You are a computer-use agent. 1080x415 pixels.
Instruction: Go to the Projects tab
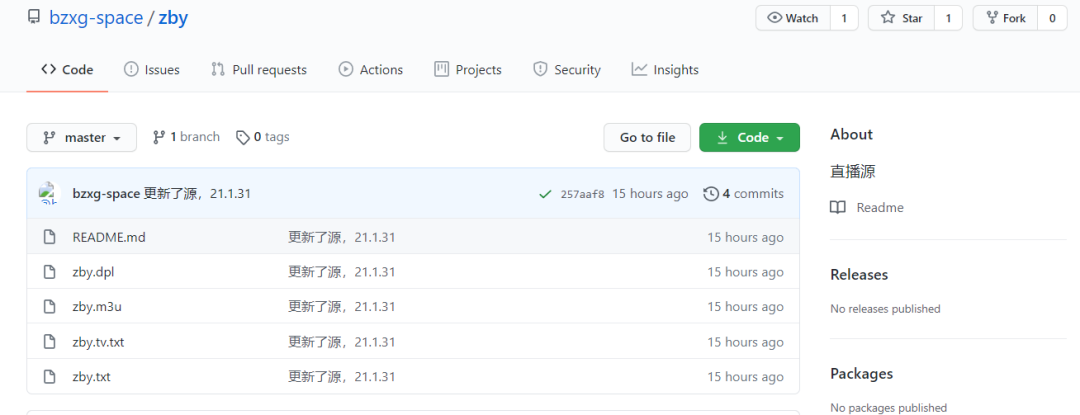[x=468, y=70]
